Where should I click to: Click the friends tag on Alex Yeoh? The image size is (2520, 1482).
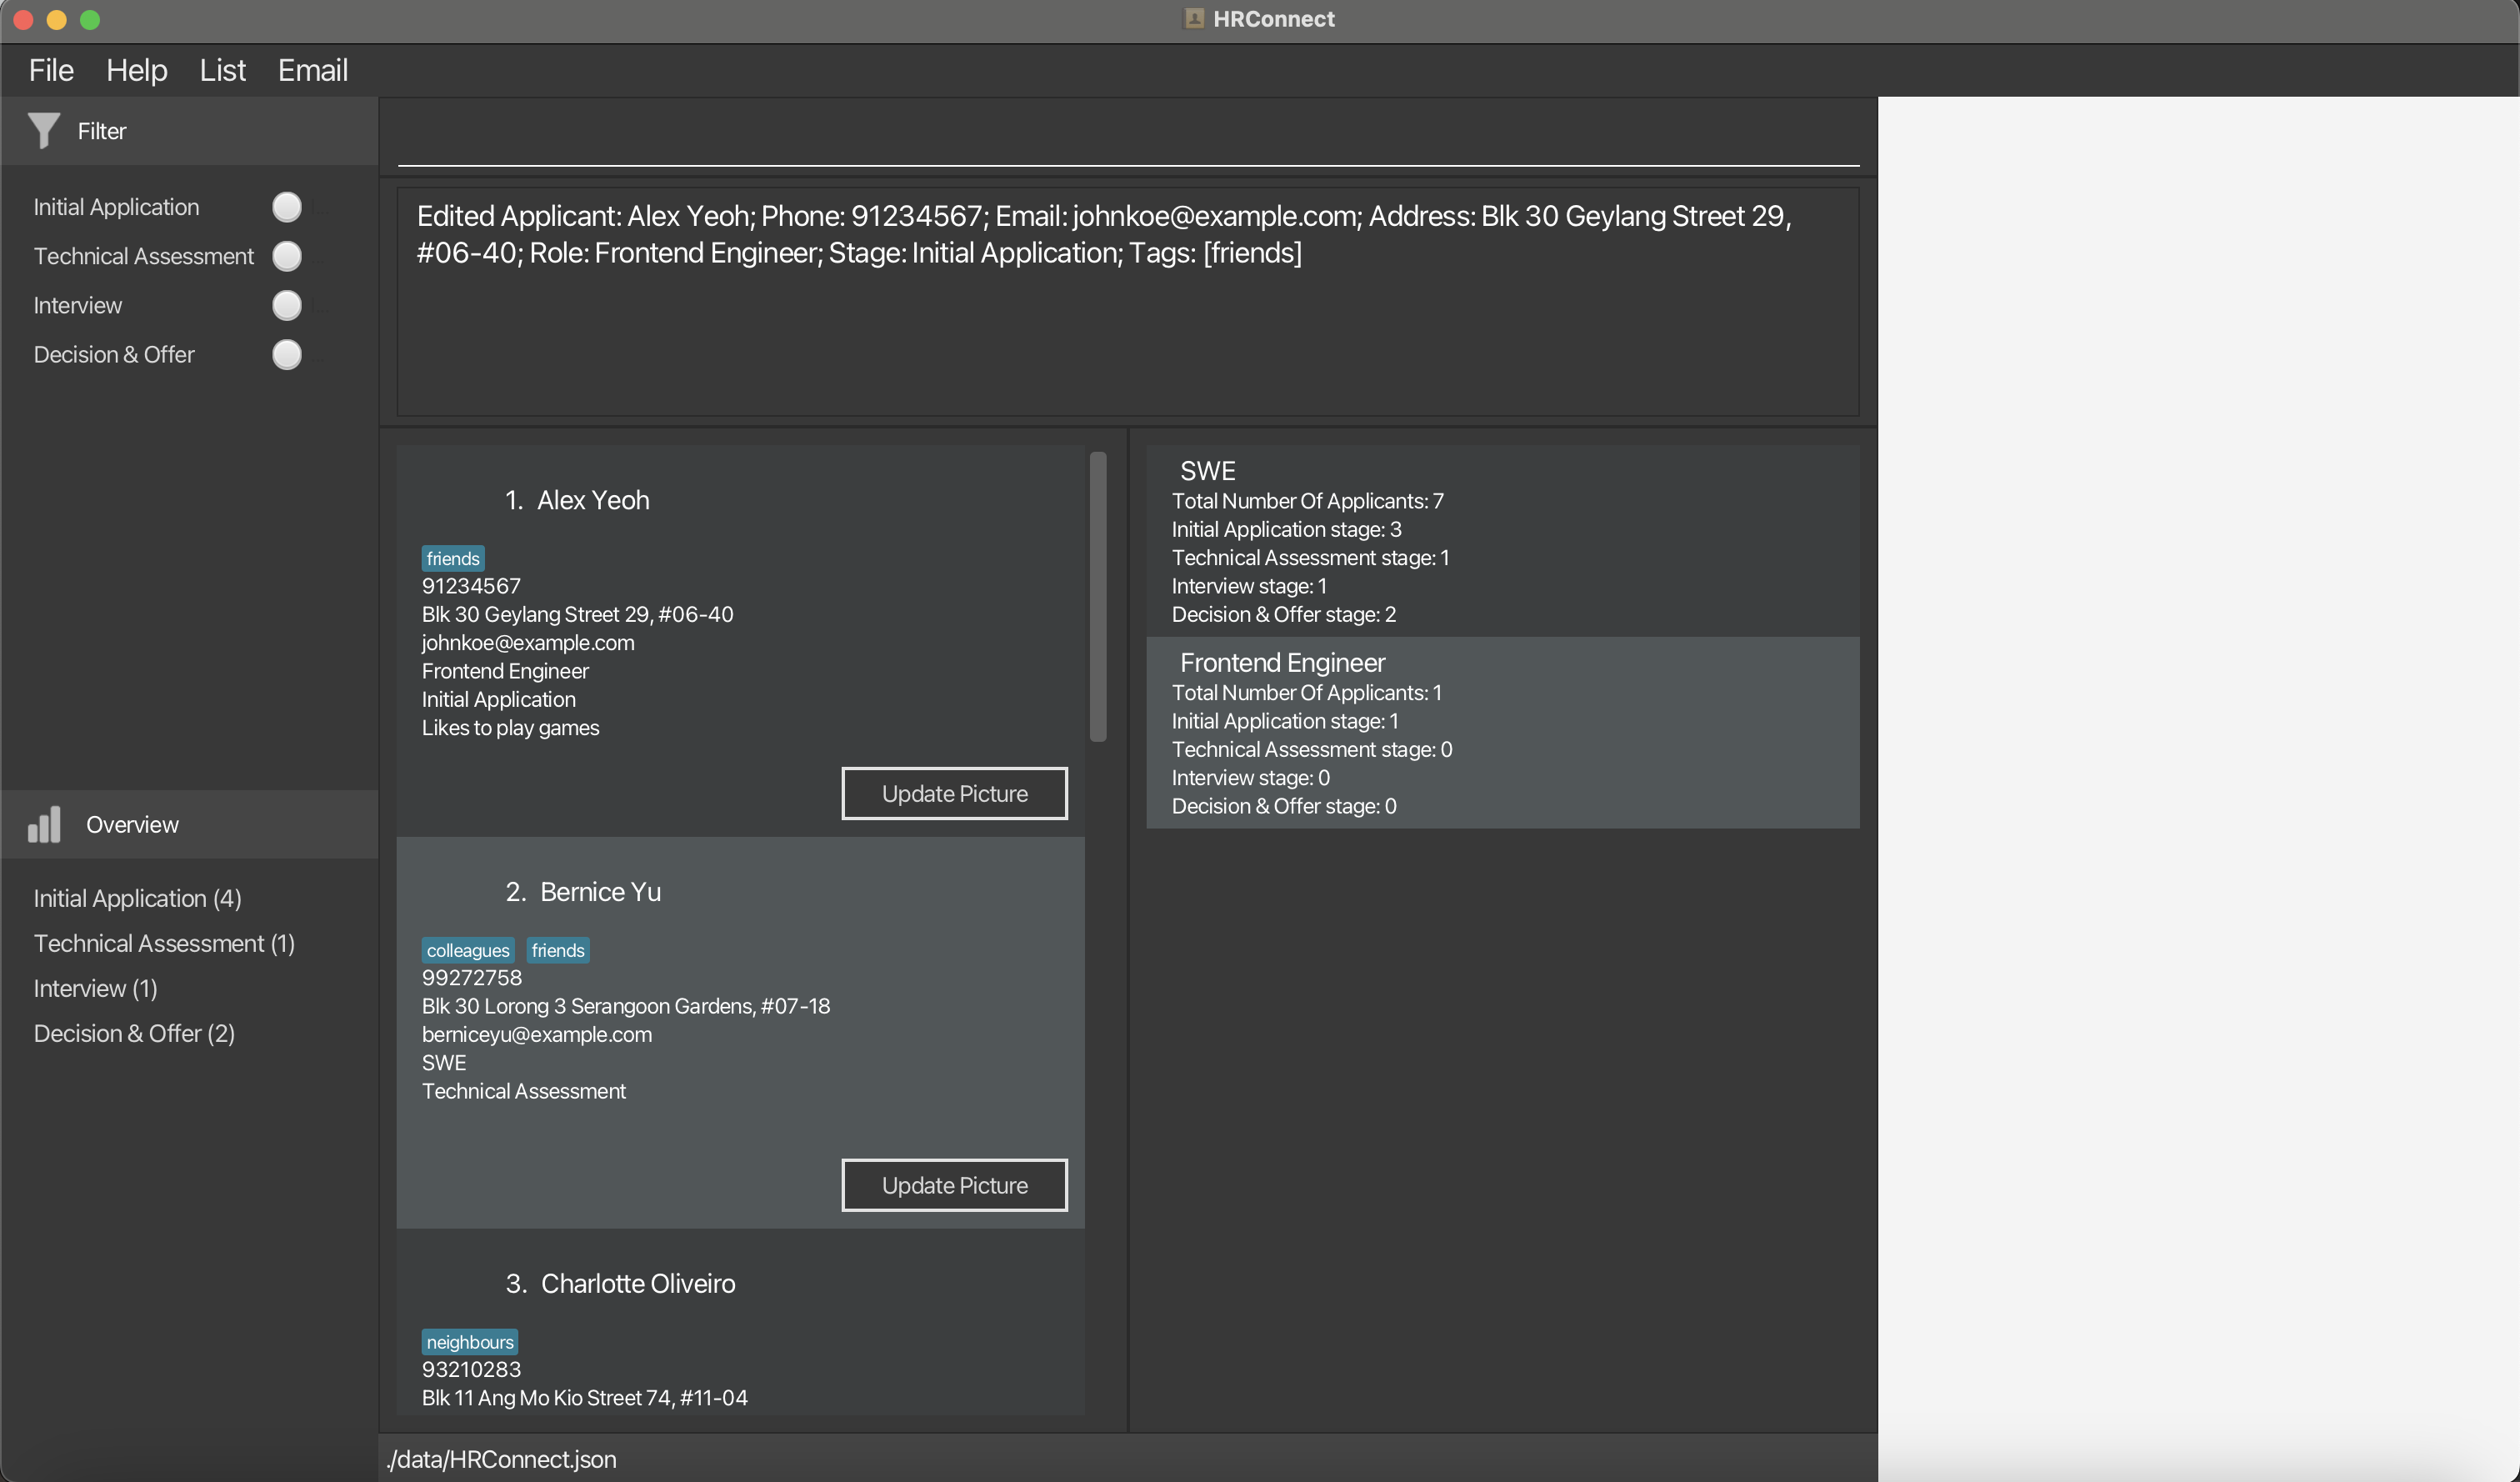click(x=453, y=559)
